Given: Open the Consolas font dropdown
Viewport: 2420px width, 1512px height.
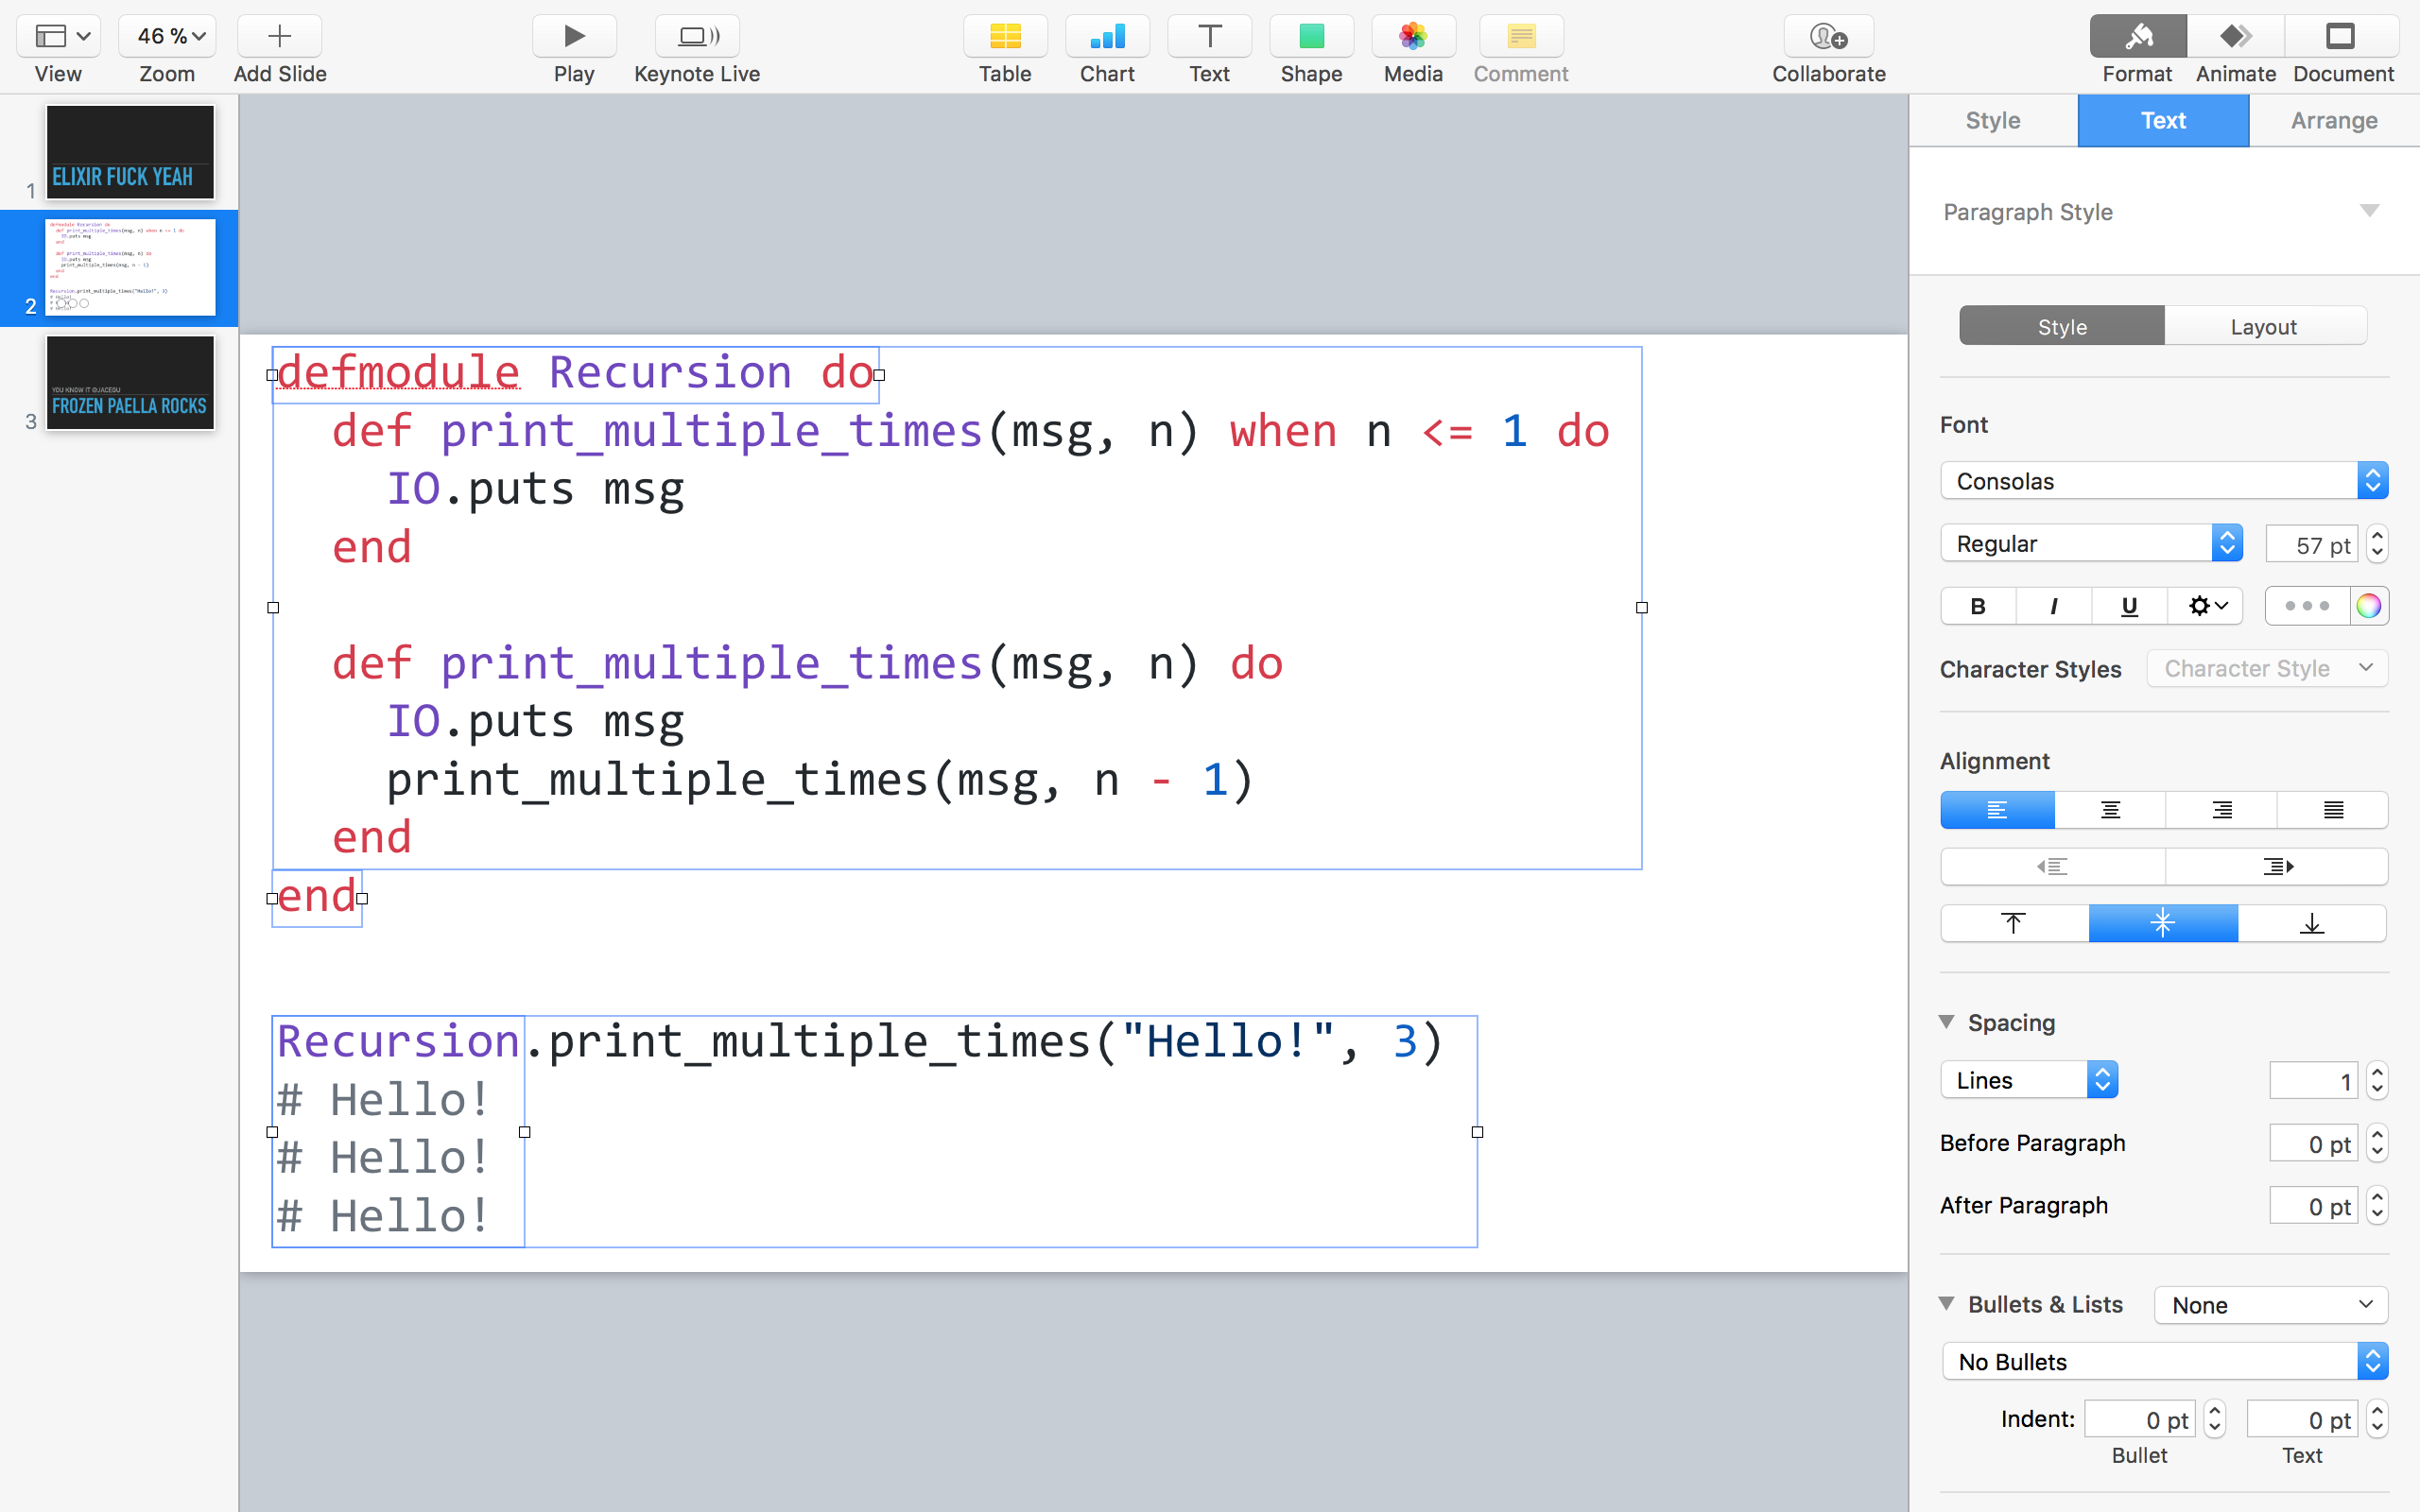Looking at the screenshot, I should [x=2164, y=481].
